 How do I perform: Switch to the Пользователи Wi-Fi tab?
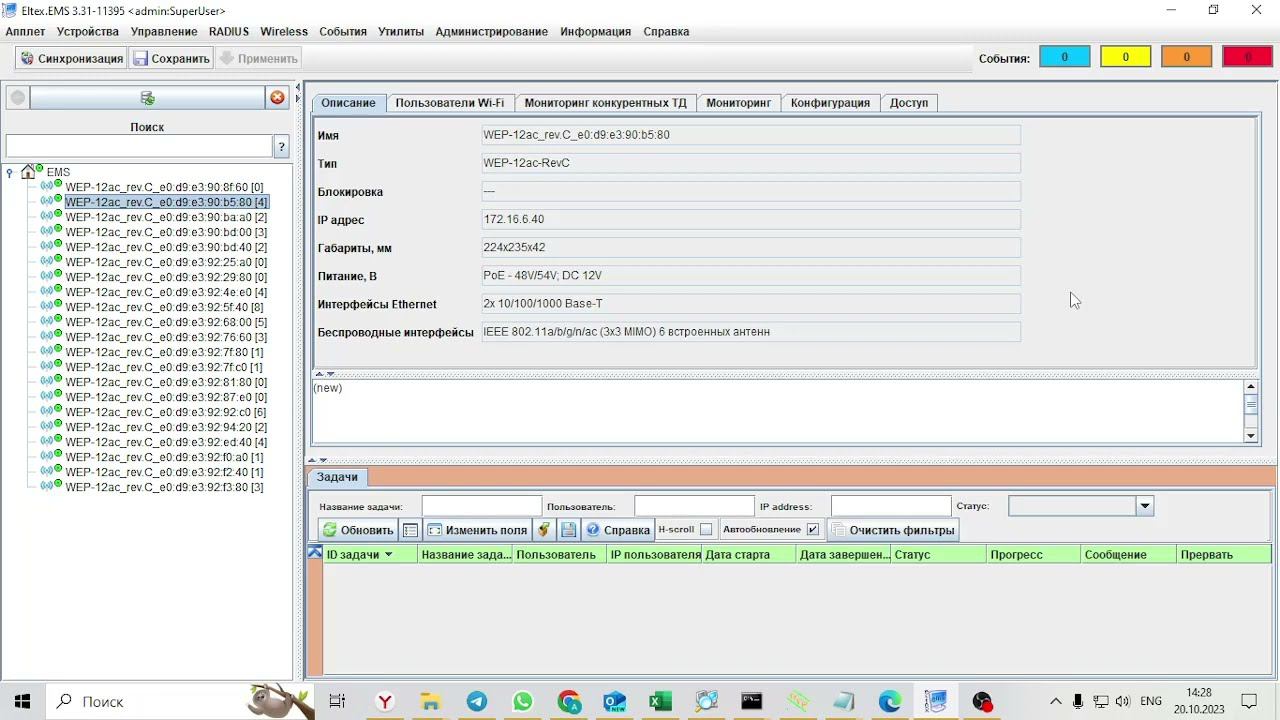pos(450,103)
